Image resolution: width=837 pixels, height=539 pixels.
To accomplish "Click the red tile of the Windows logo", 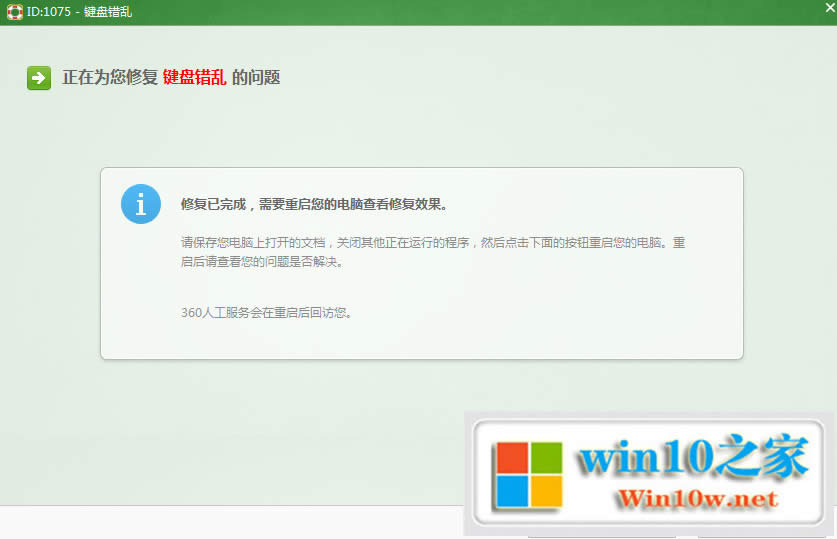I will [x=514, y=458].
